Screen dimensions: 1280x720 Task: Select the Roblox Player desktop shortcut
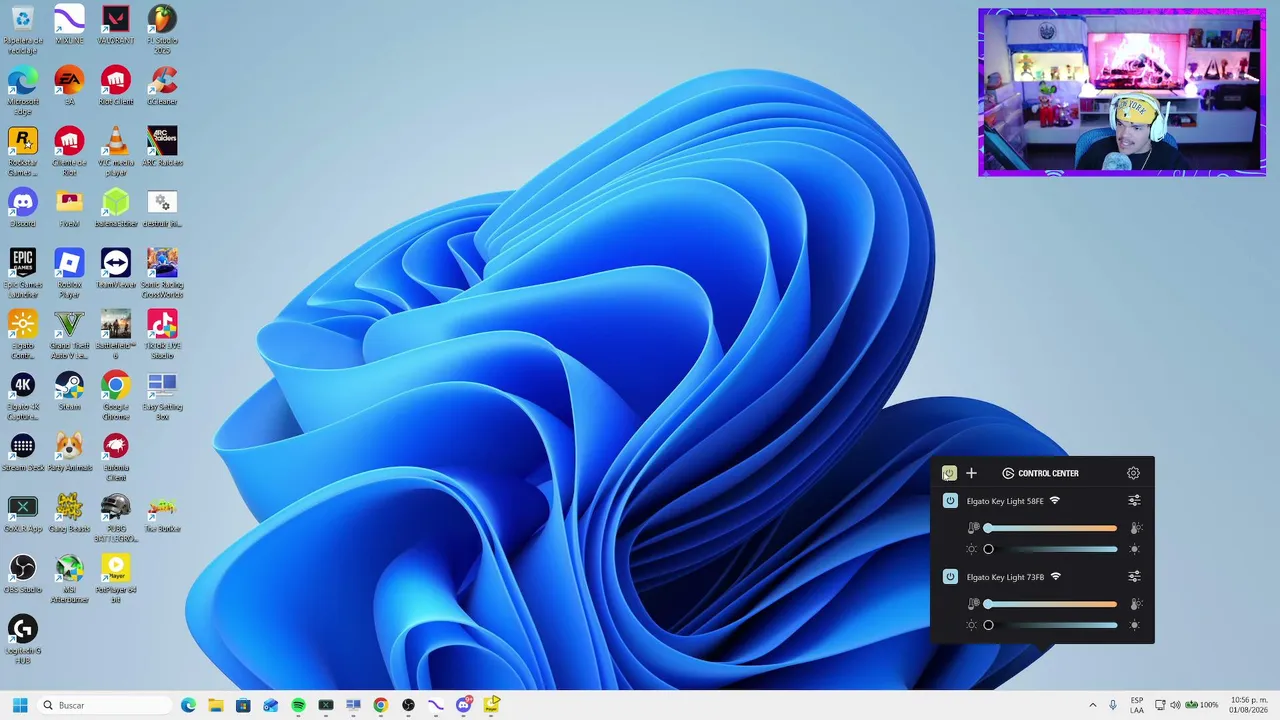69,274
